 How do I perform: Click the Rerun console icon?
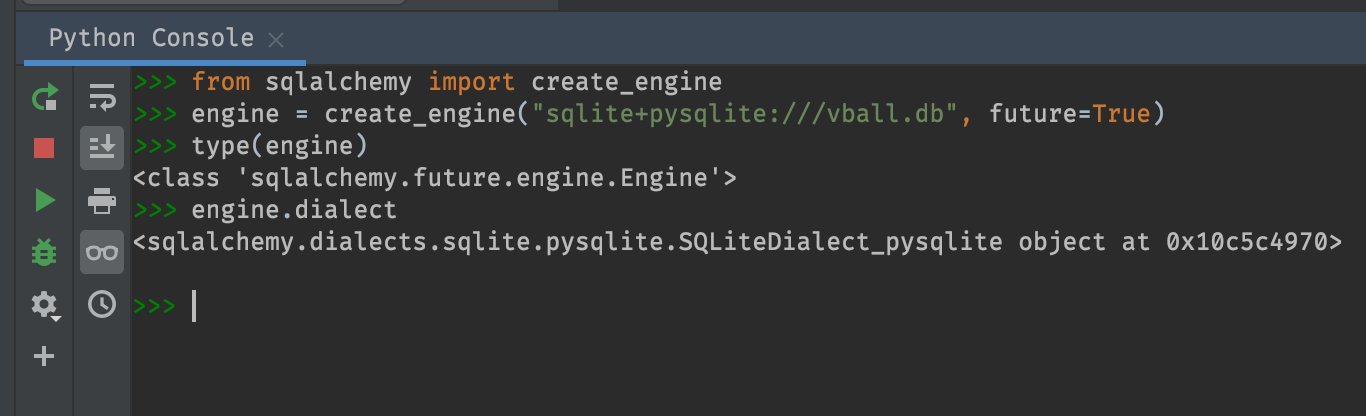click(44, 97)
